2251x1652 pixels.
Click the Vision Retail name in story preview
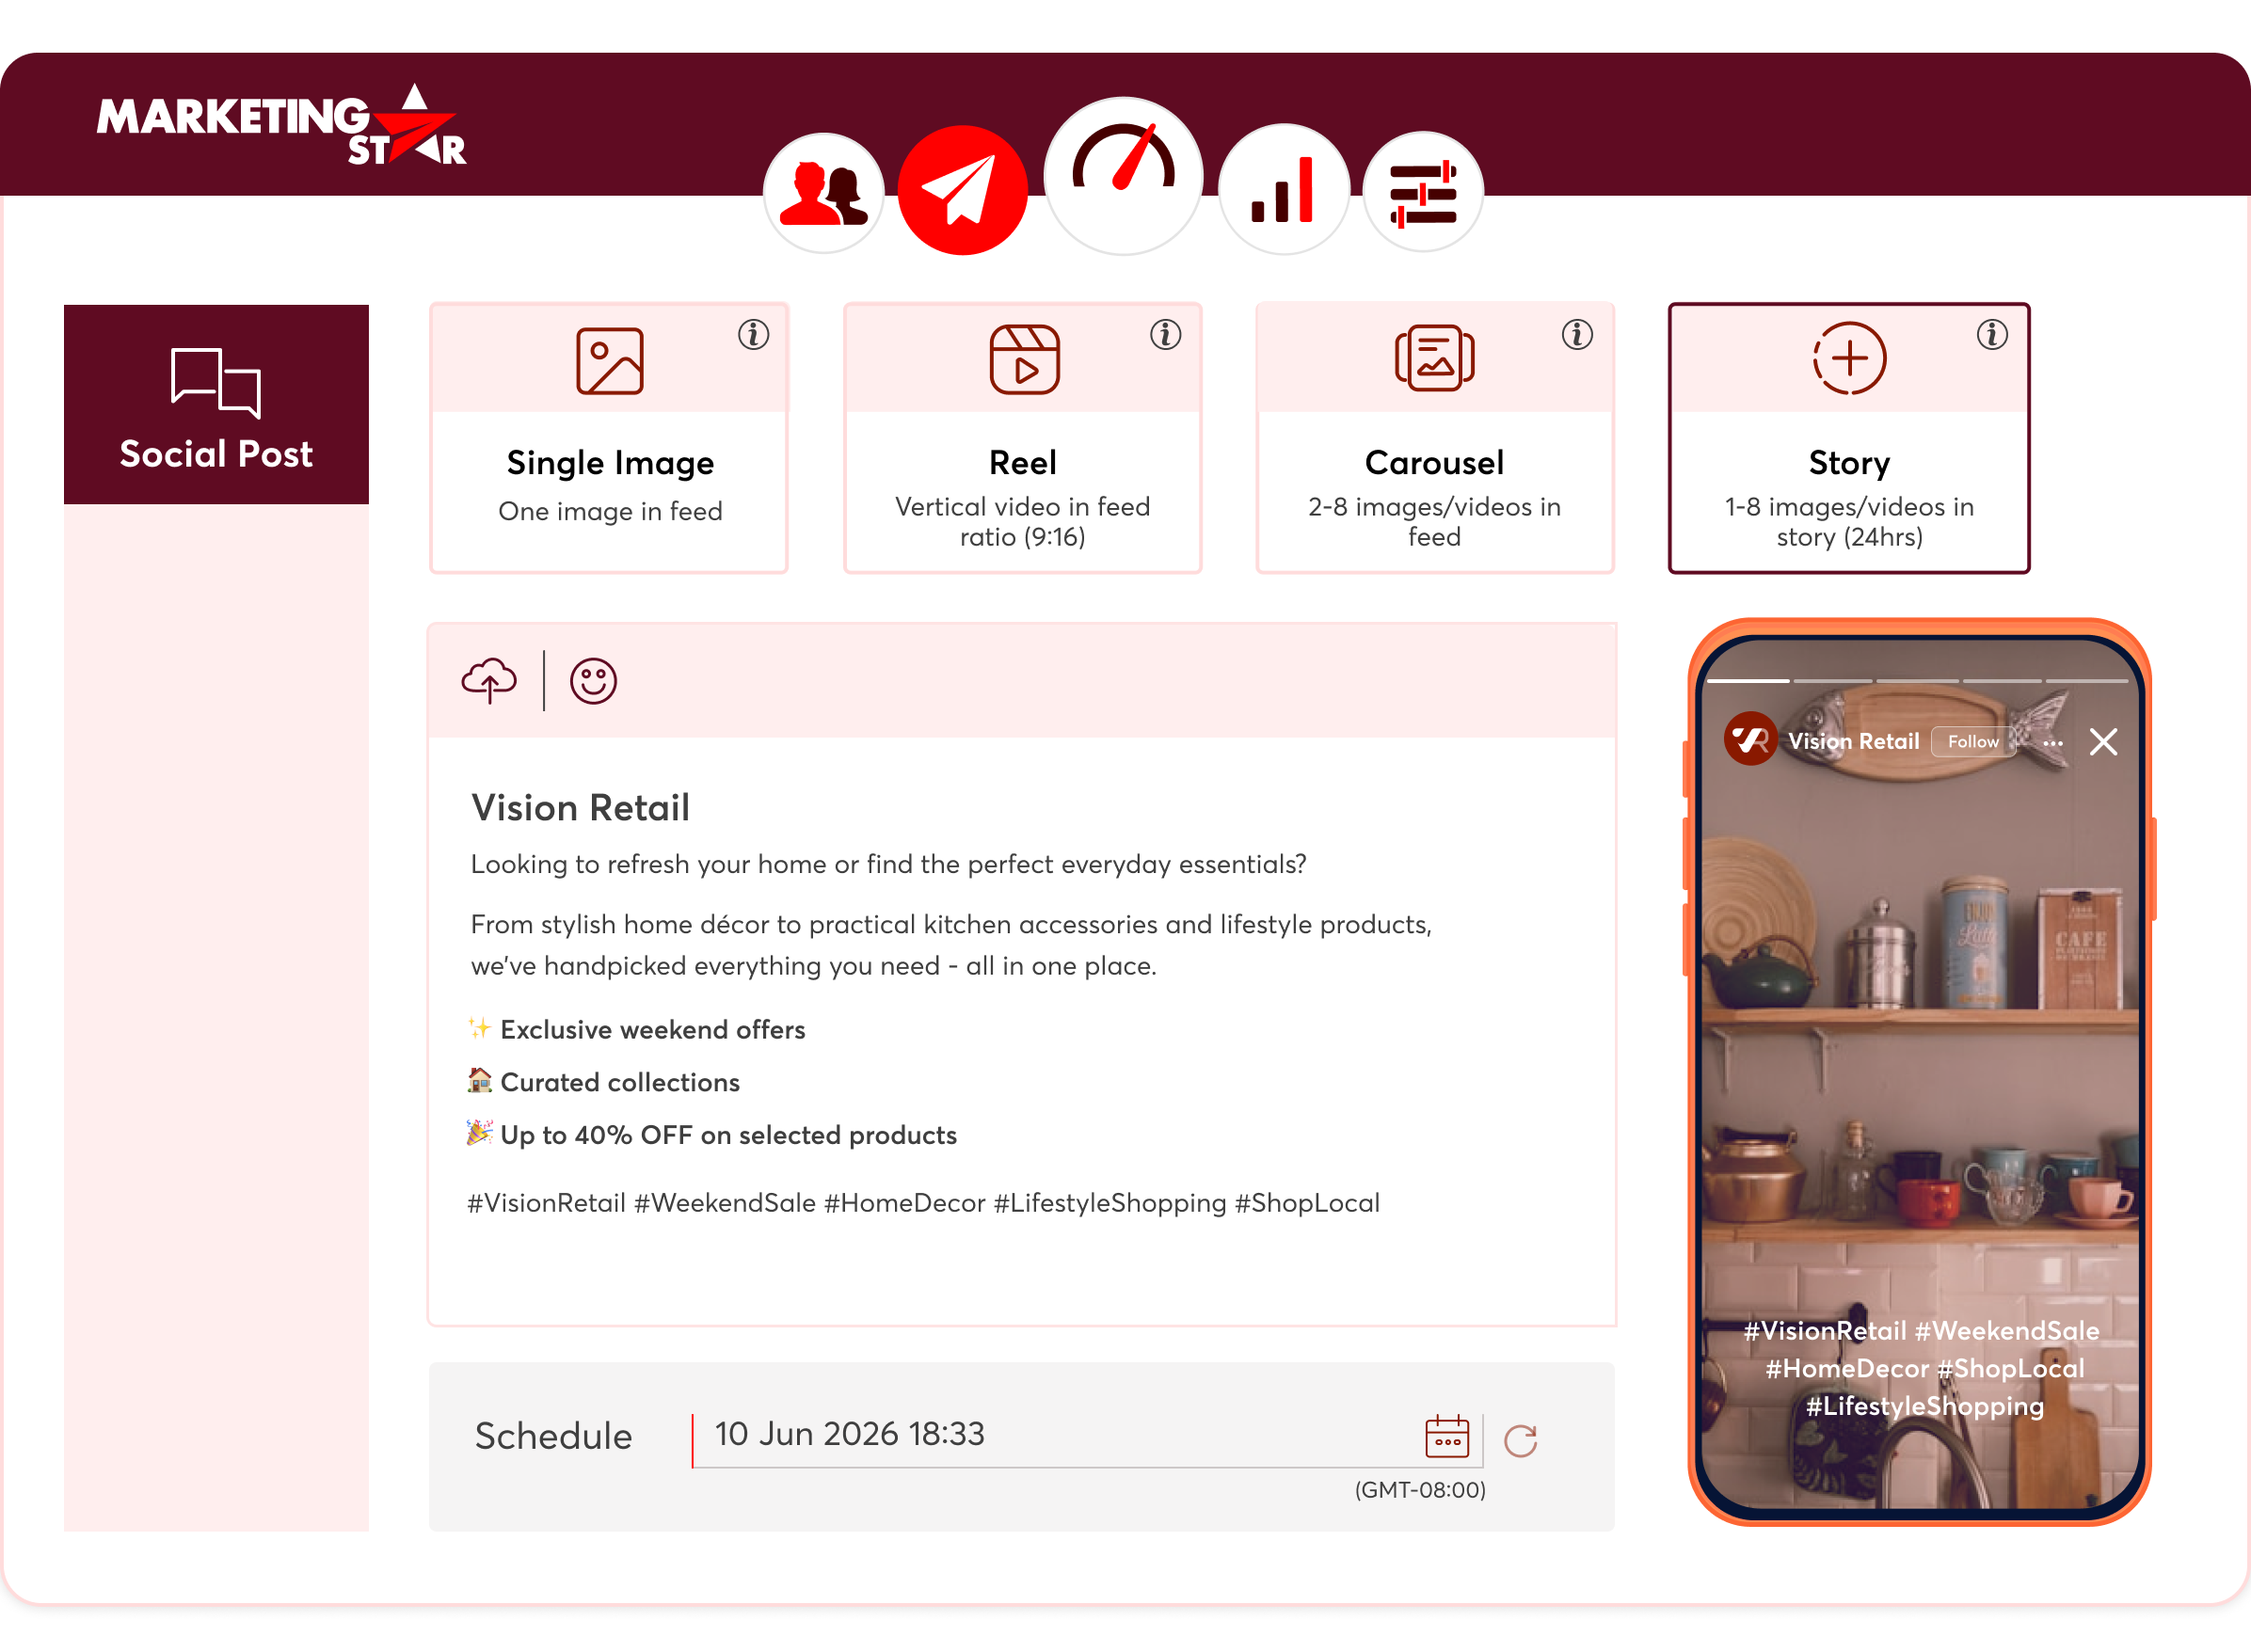coord(1853,741)
